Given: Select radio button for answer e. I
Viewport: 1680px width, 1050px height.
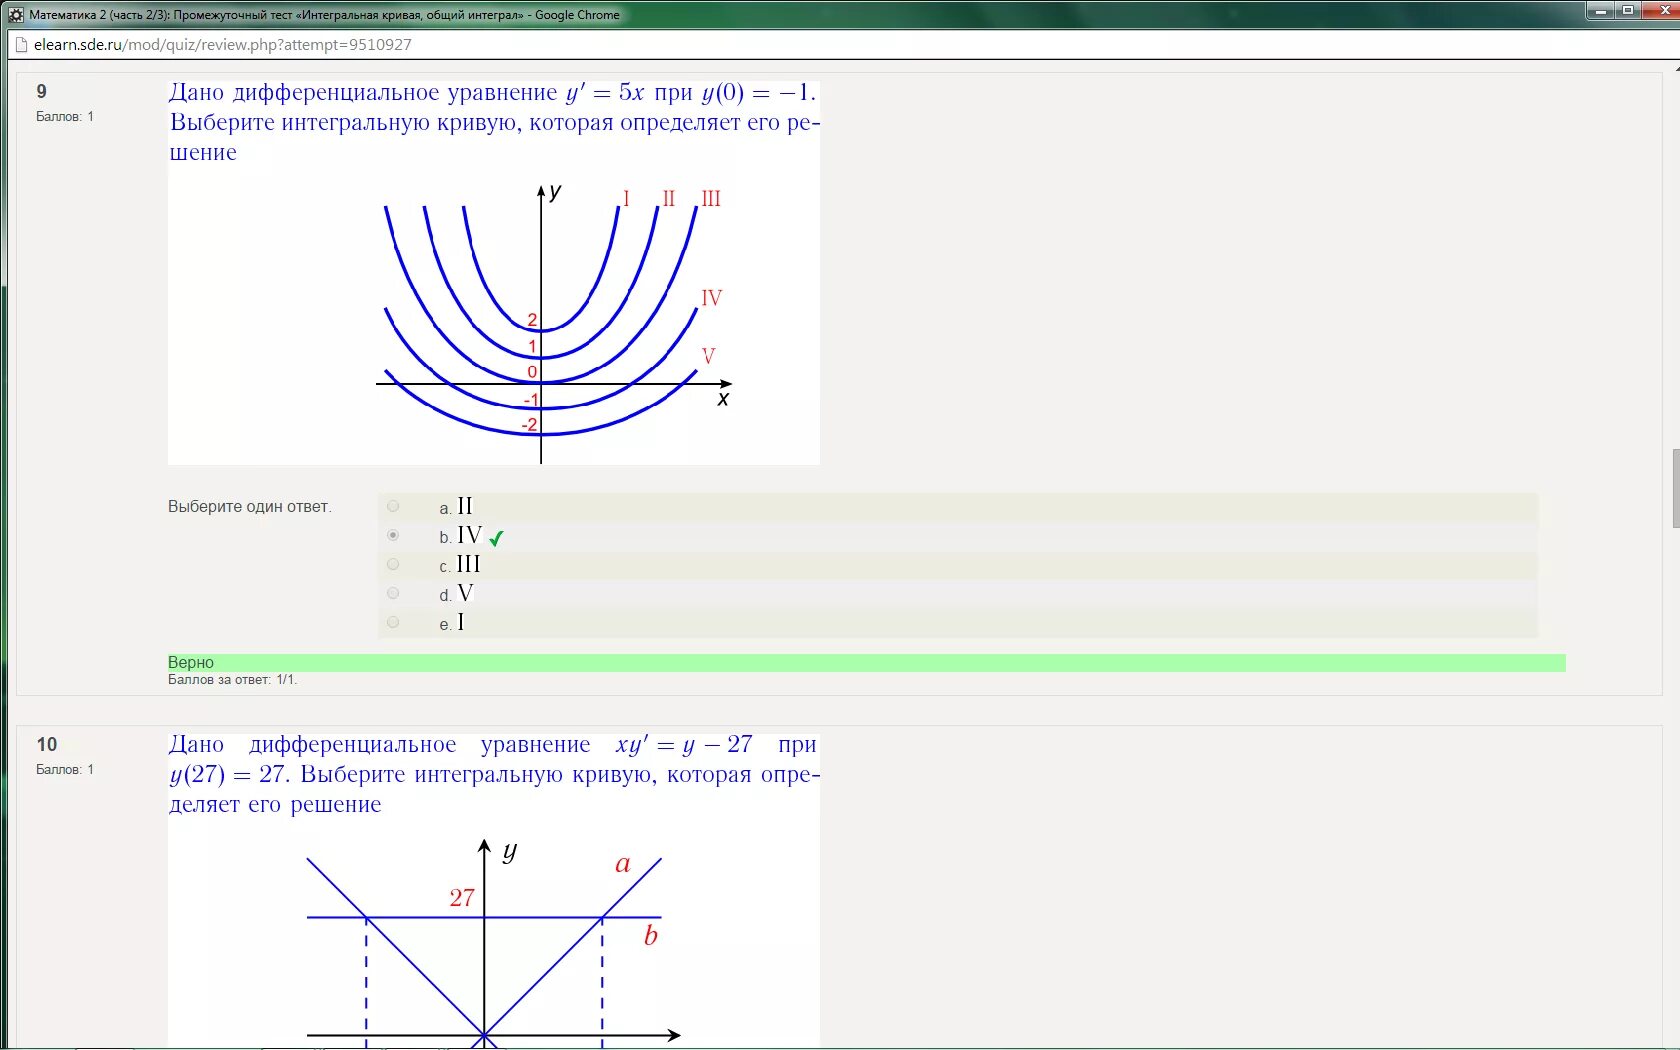Looking at the screenshot, I should 393,622.
